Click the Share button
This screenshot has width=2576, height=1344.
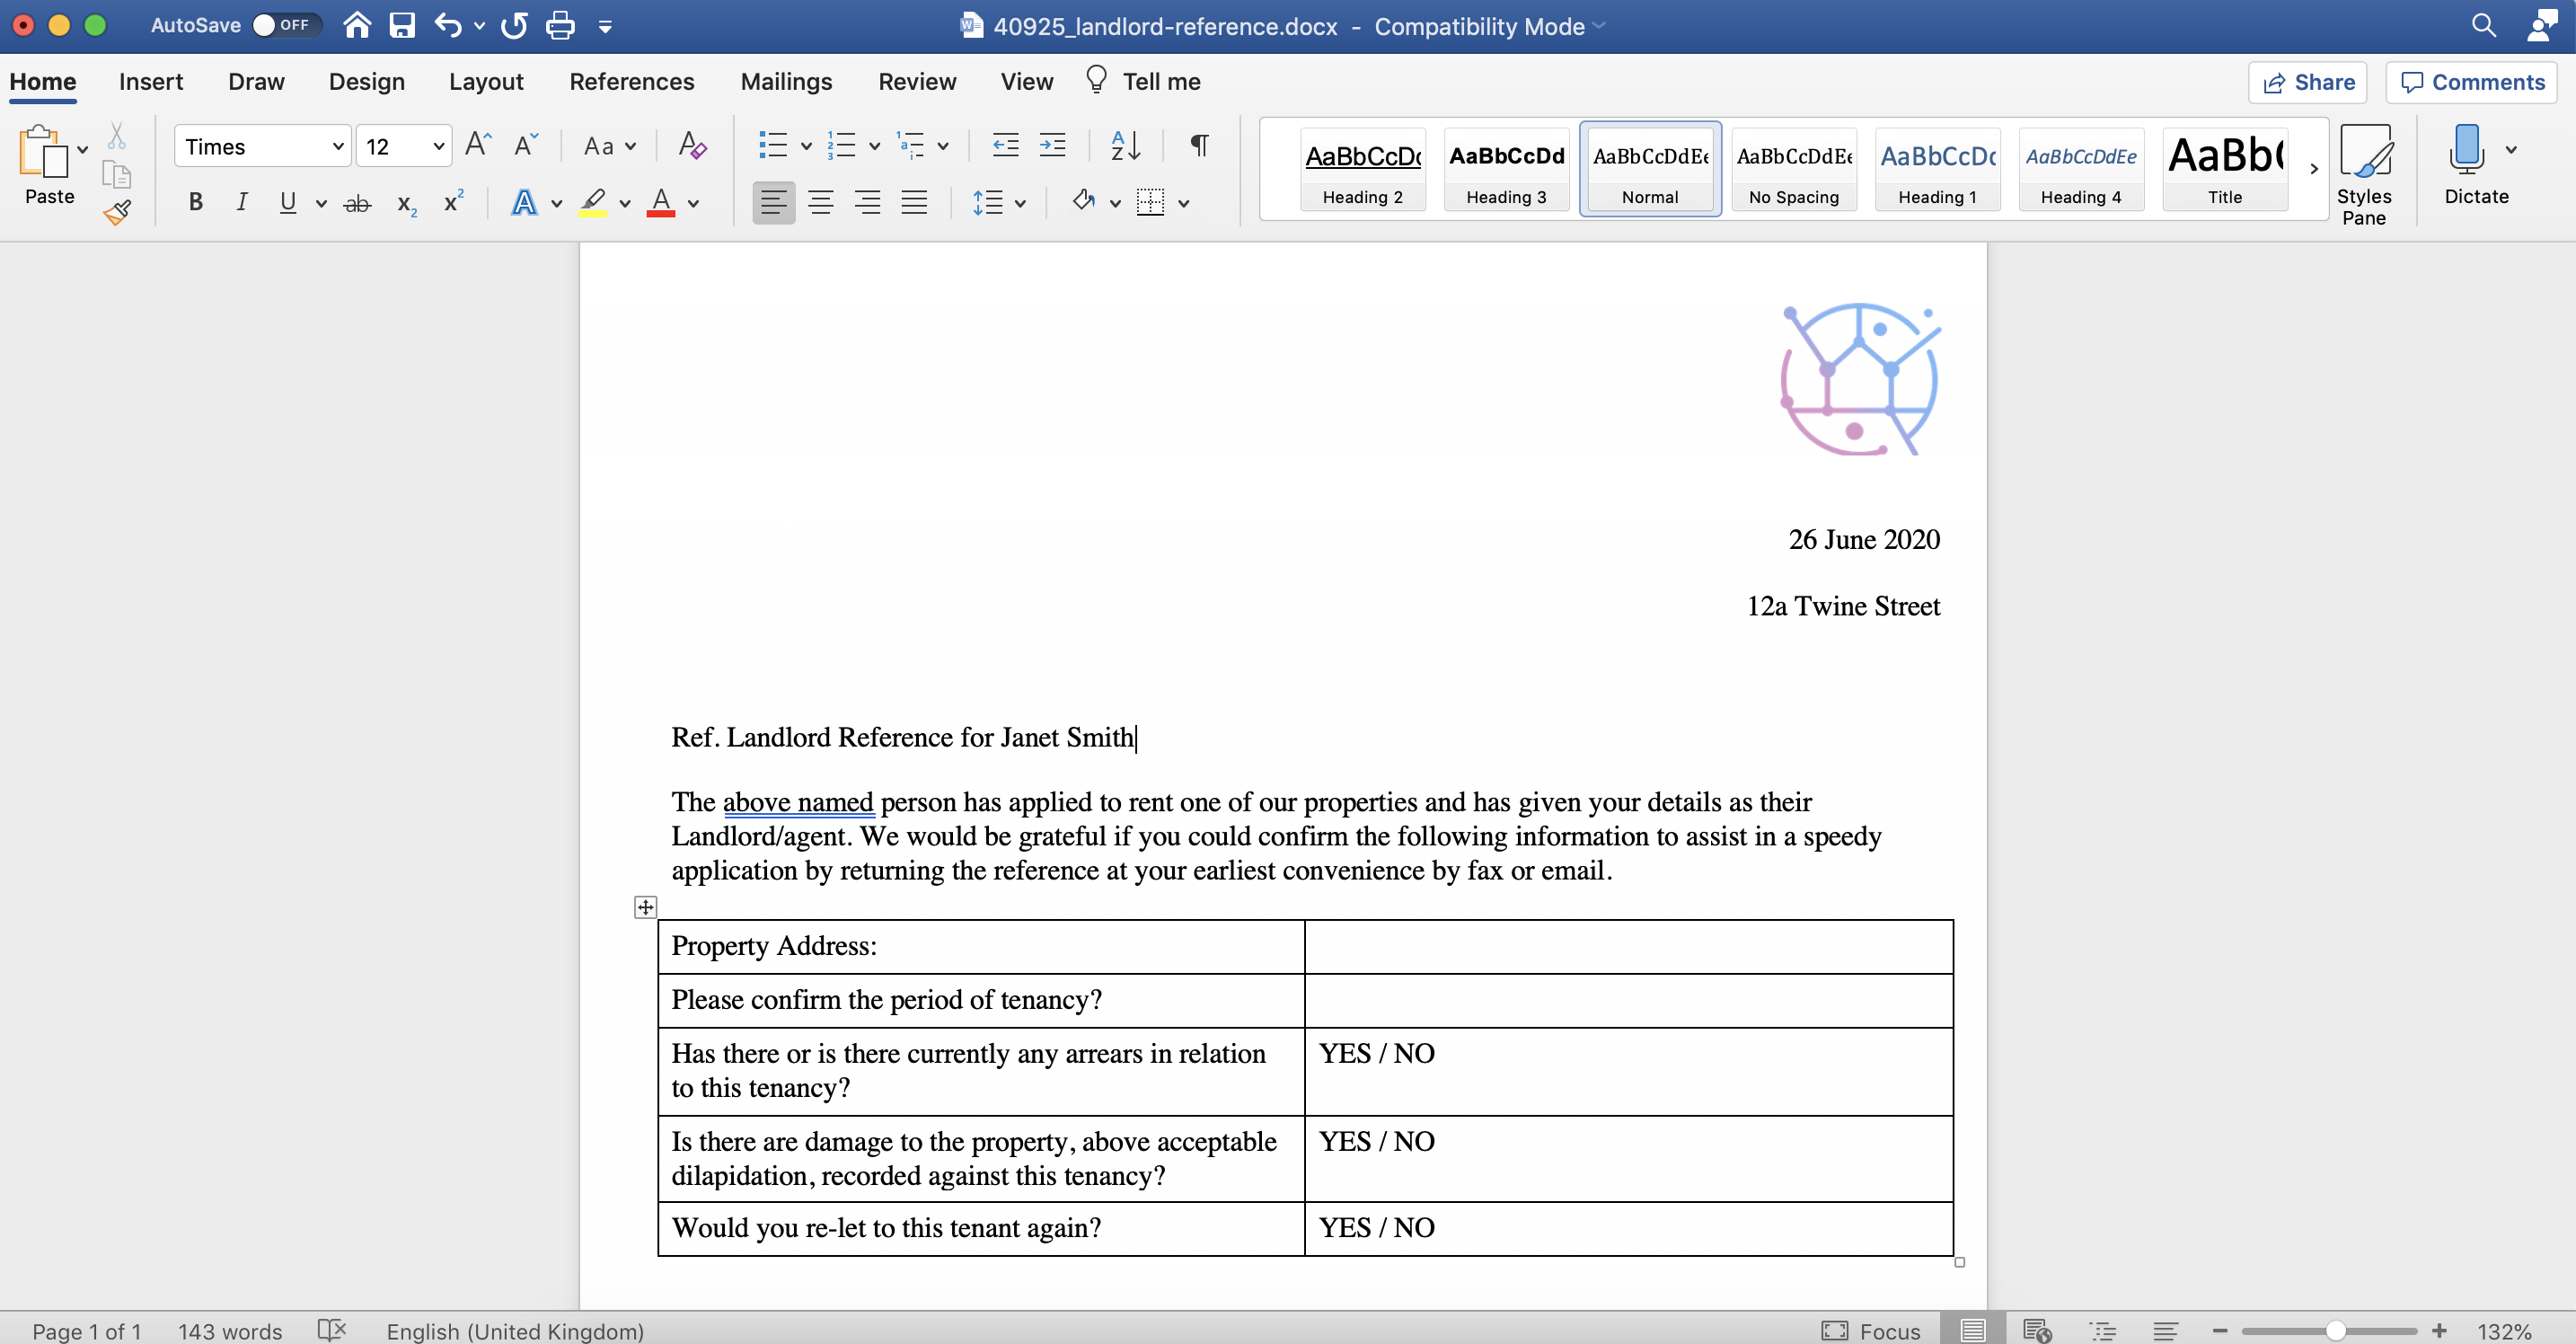(x=2307, y=82)
